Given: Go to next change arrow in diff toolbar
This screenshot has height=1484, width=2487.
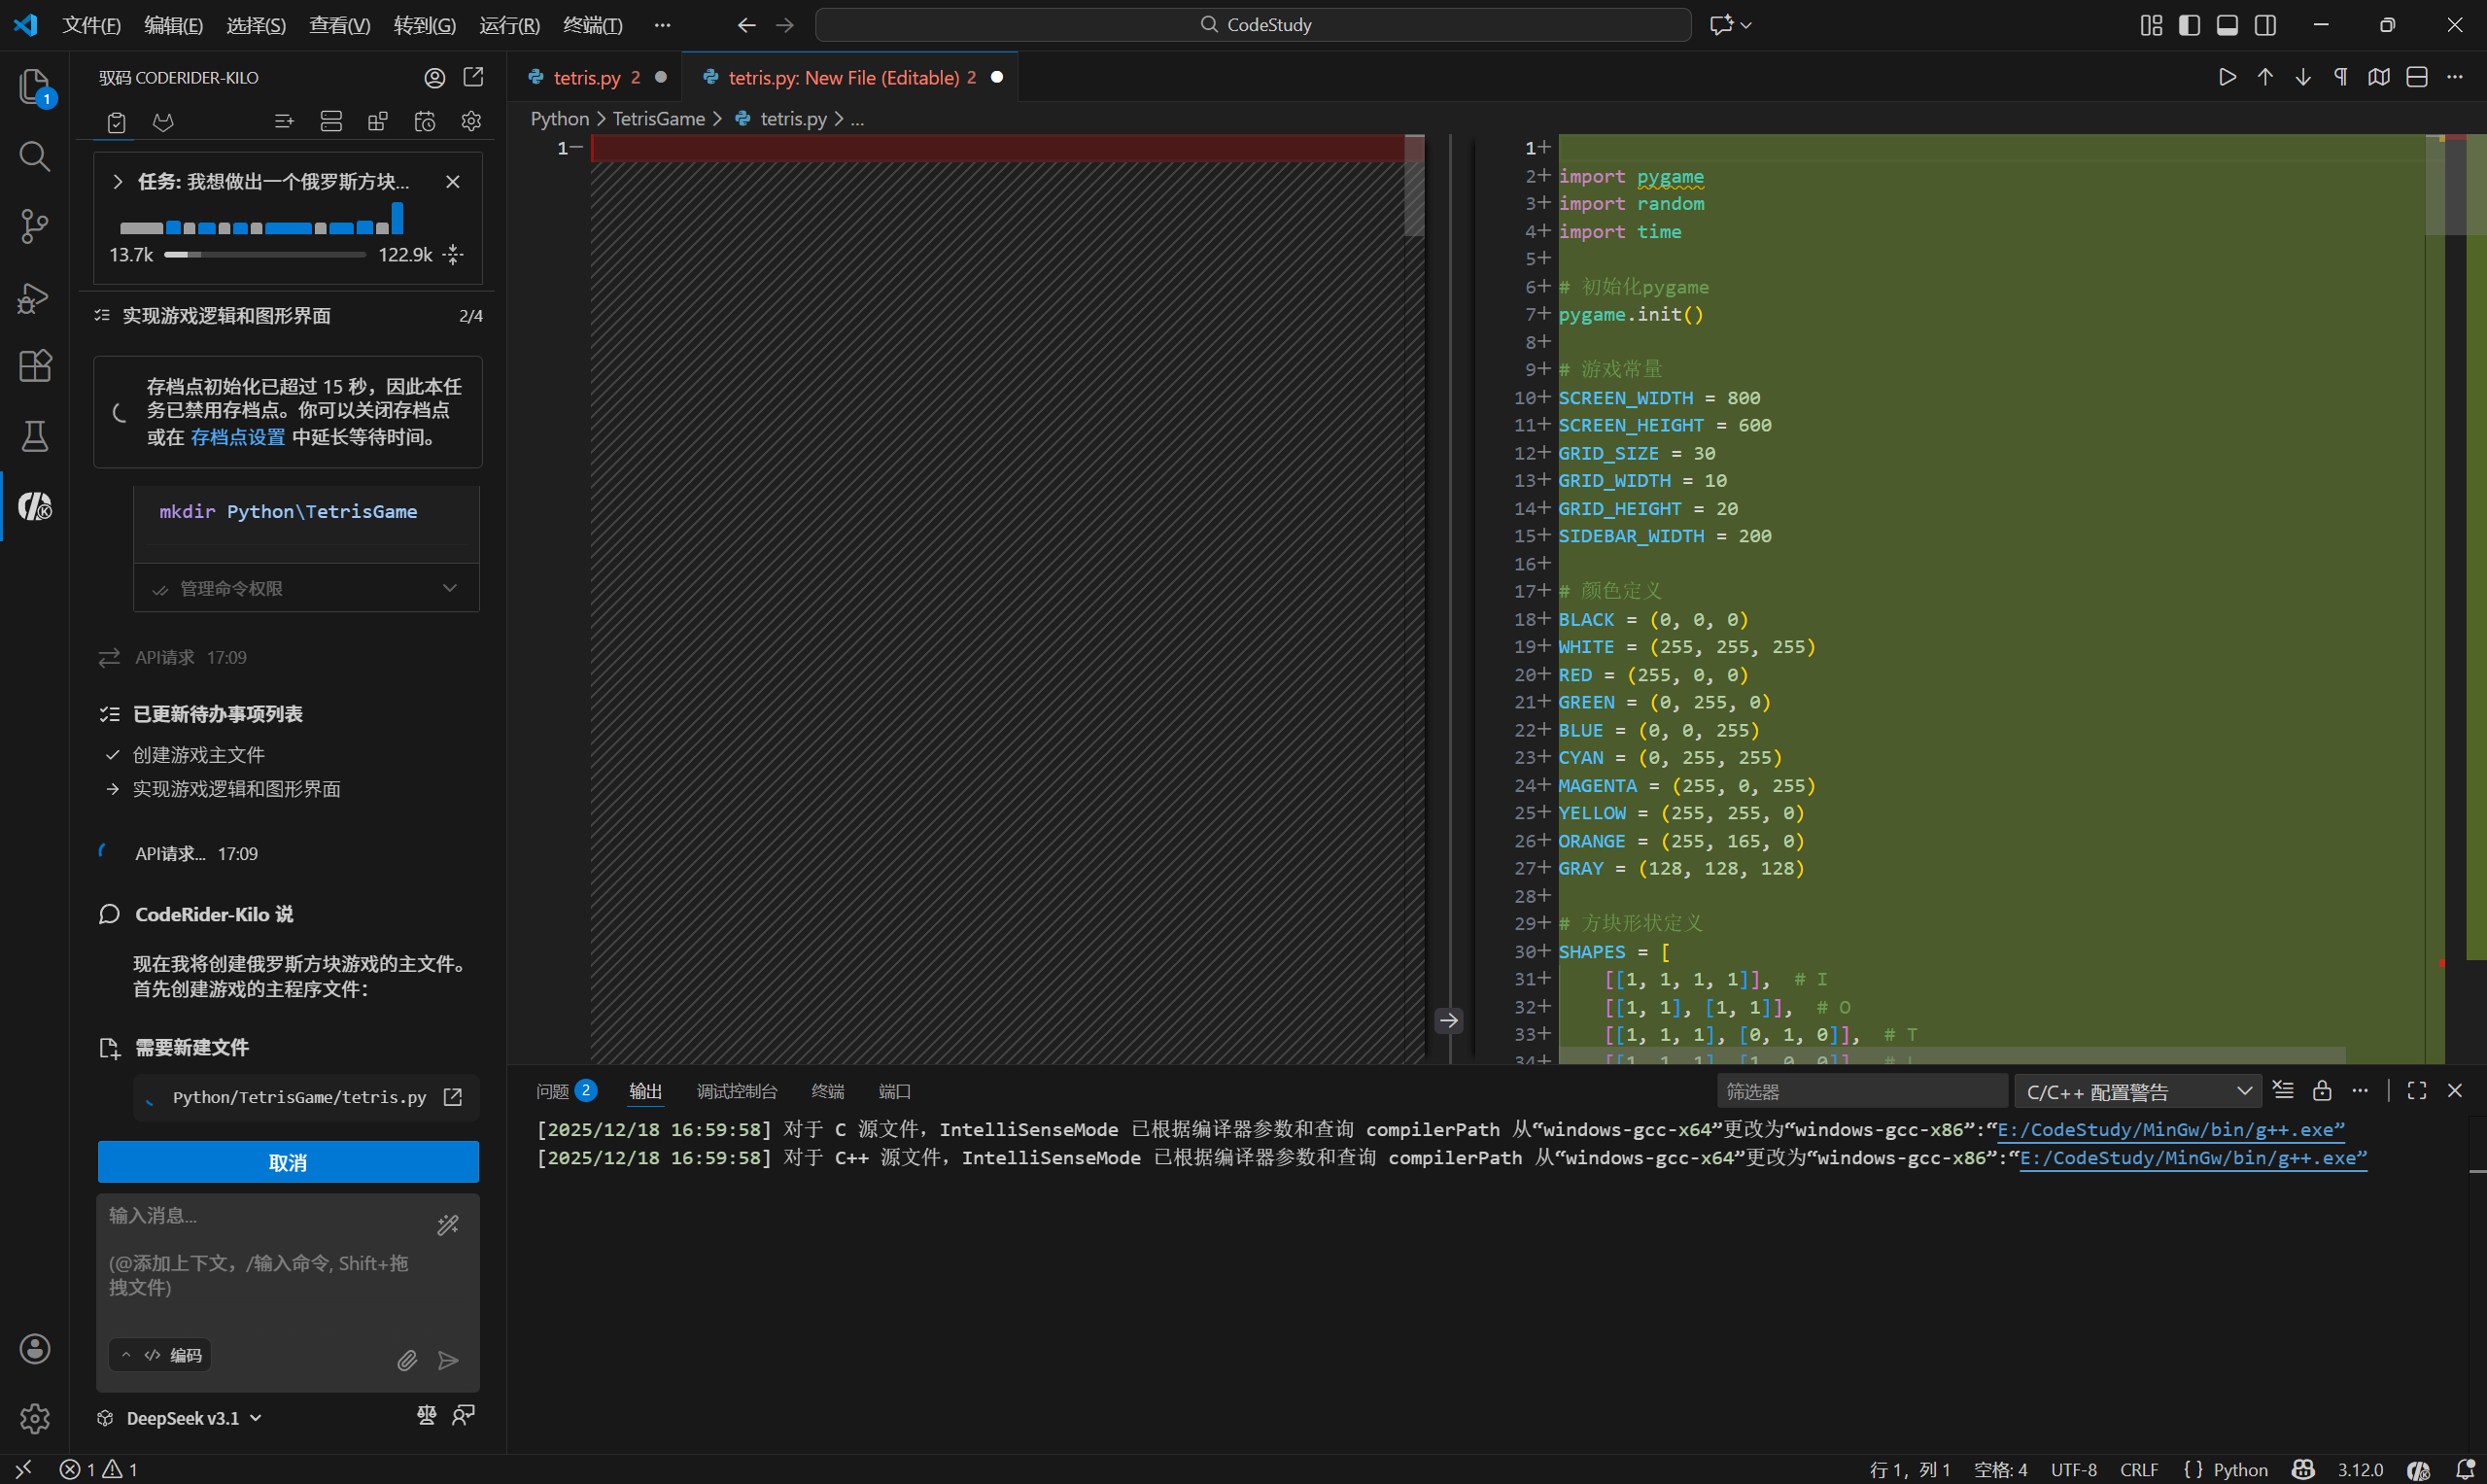Looking at the screenshot, I should pos(2303,77).
